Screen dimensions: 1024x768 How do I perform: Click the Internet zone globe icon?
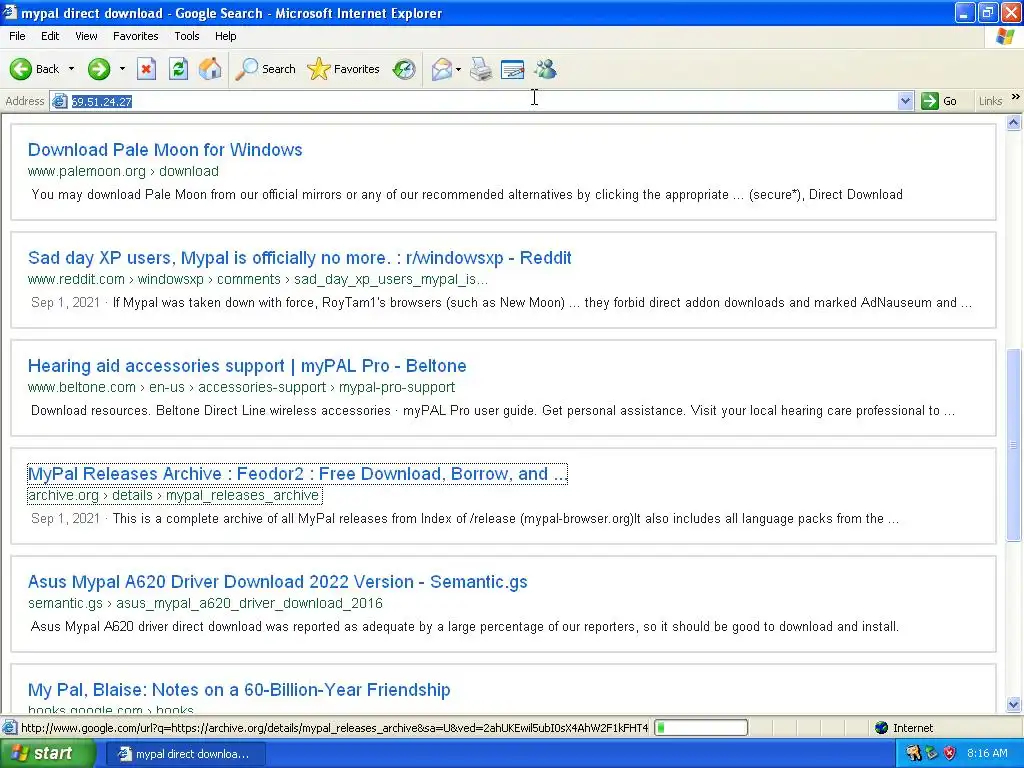(882, 728)
